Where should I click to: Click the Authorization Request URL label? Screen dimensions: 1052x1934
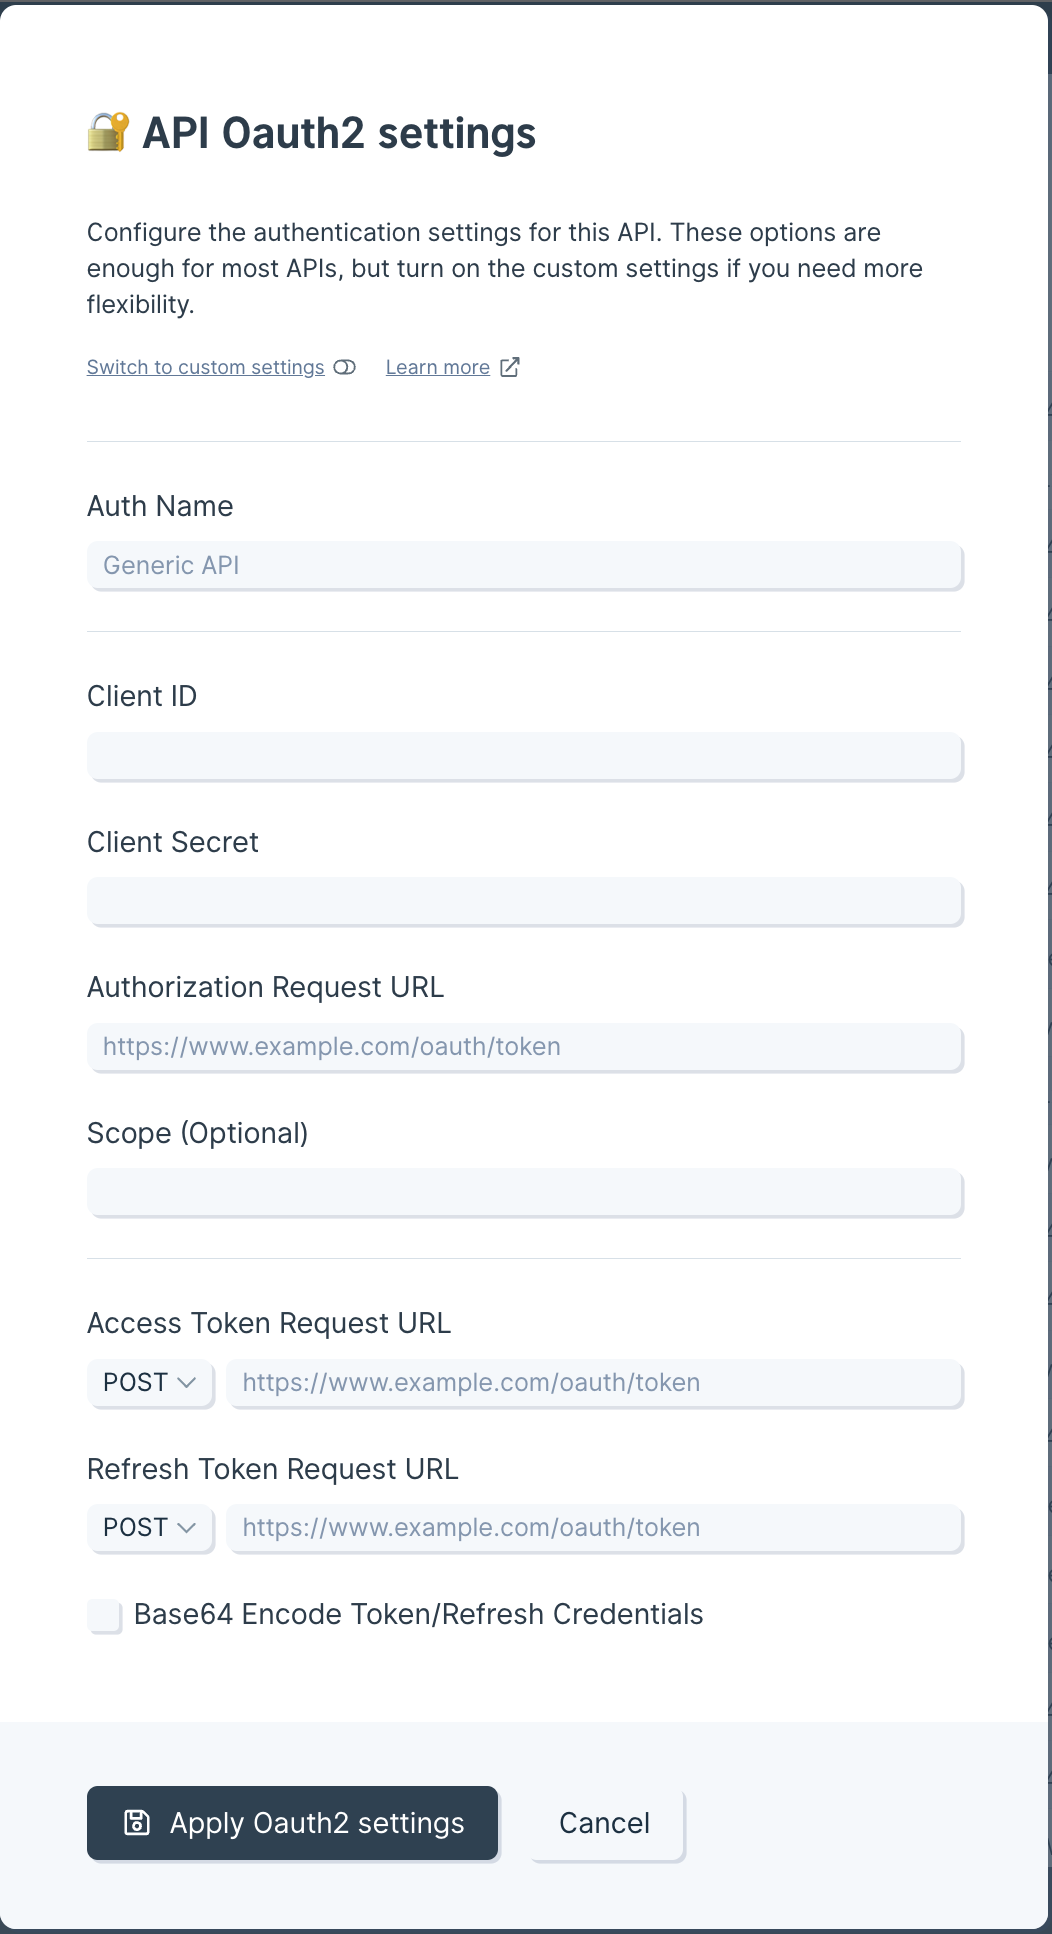265,987
